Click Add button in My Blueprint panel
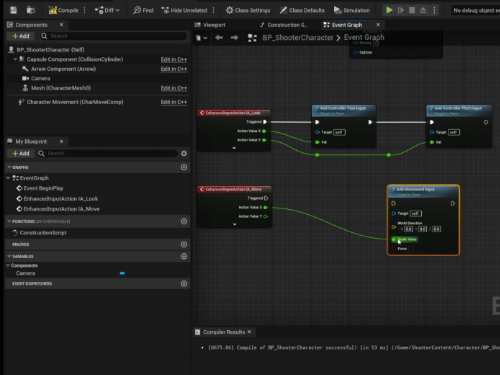The width and height of the screenshot is (500, 375). (x=21, y=153)
